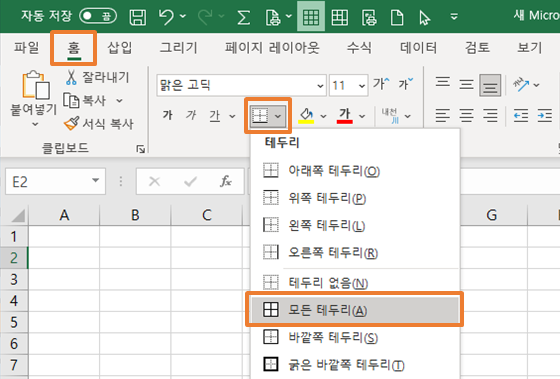Toggle the AutoSave switch
This screenshot has height=379, width=560.
pos(98,16)
